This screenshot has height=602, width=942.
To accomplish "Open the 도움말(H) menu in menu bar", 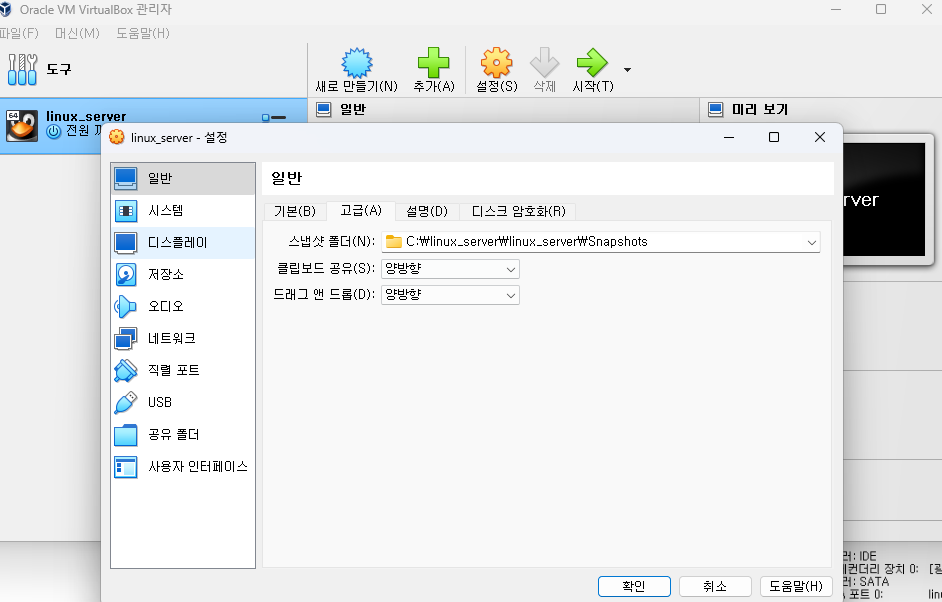I will coord(143,33).
